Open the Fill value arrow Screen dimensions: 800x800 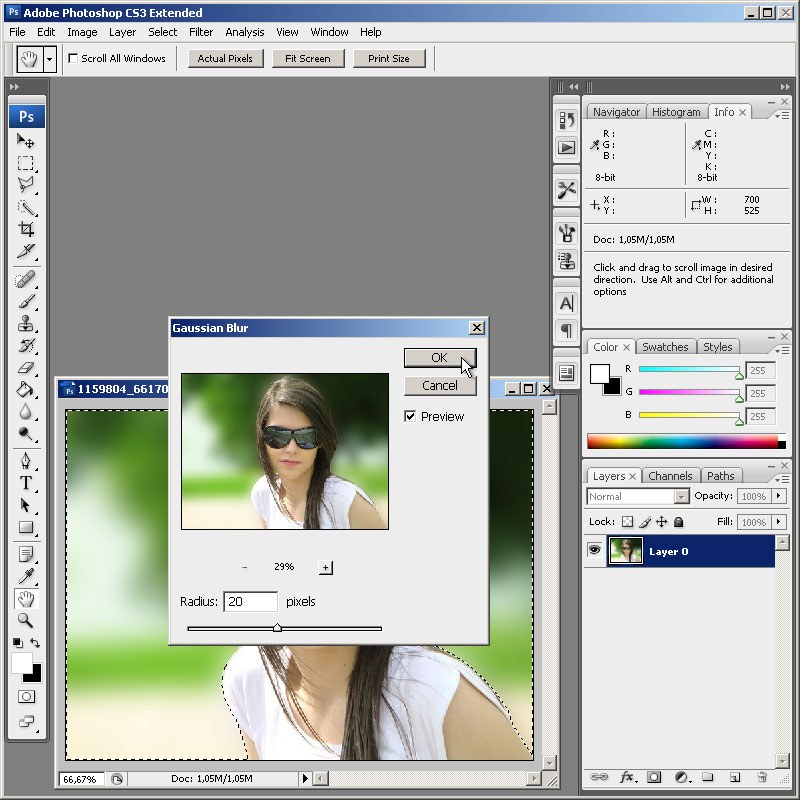[x=776, y=522]
